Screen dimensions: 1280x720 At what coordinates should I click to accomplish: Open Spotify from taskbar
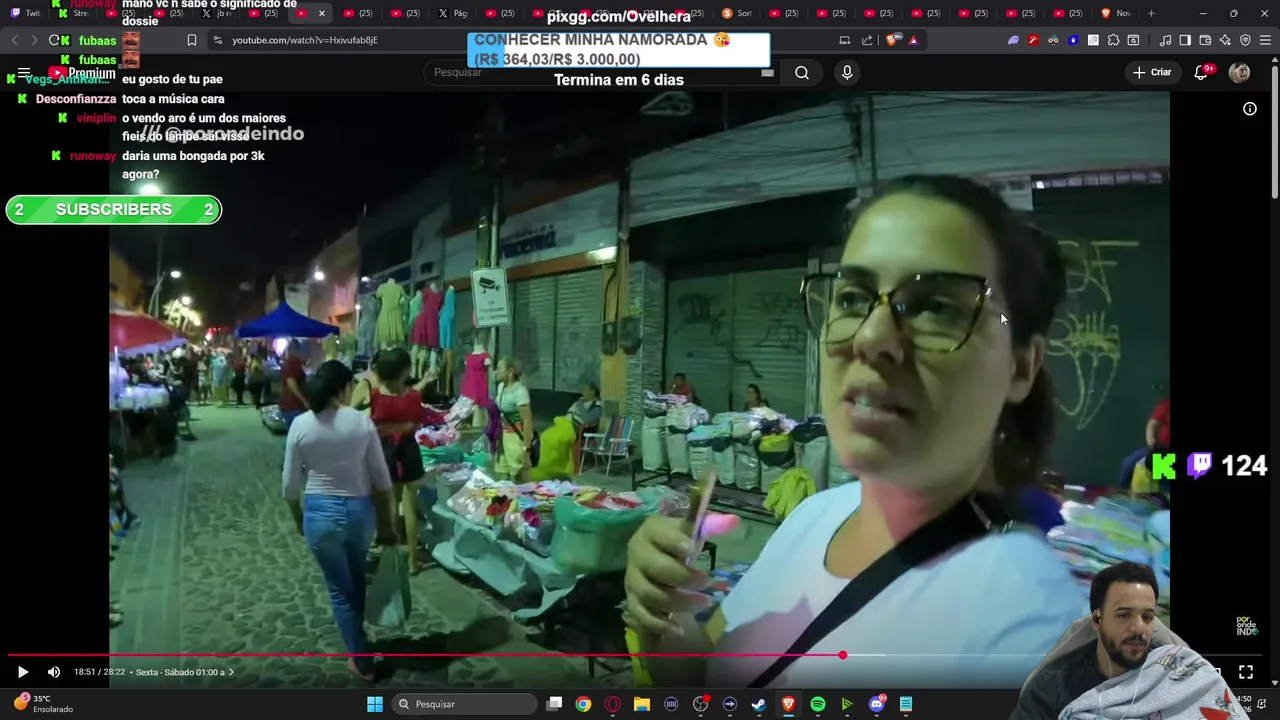(818, 704)
